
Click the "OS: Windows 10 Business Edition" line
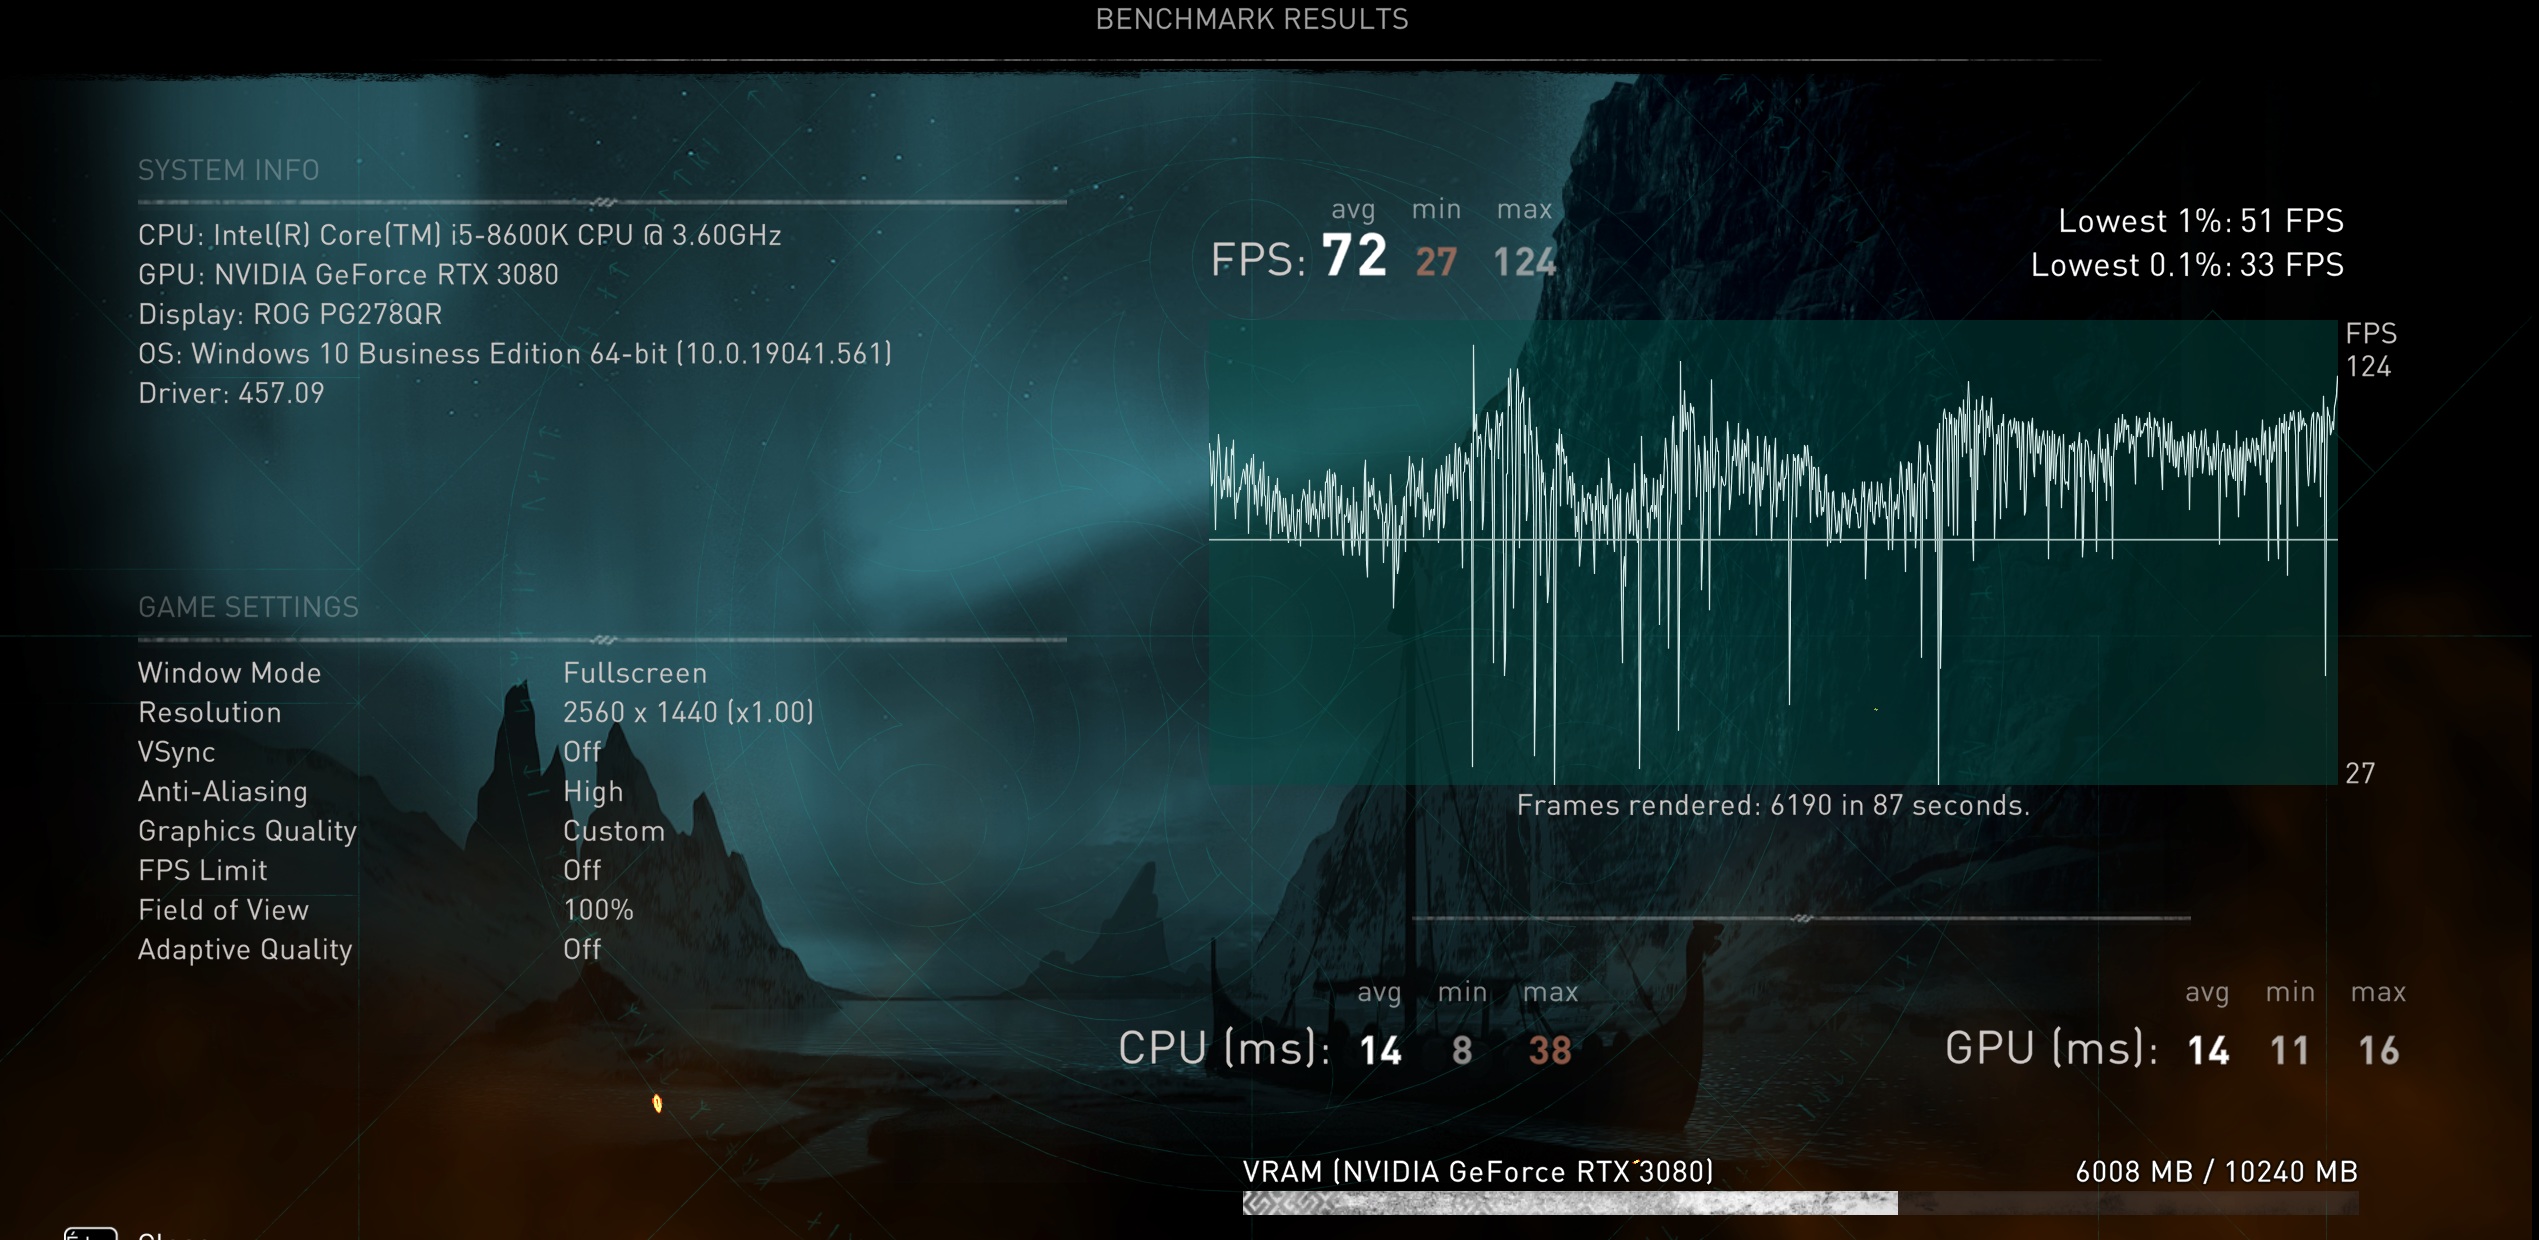coord(515,354)
